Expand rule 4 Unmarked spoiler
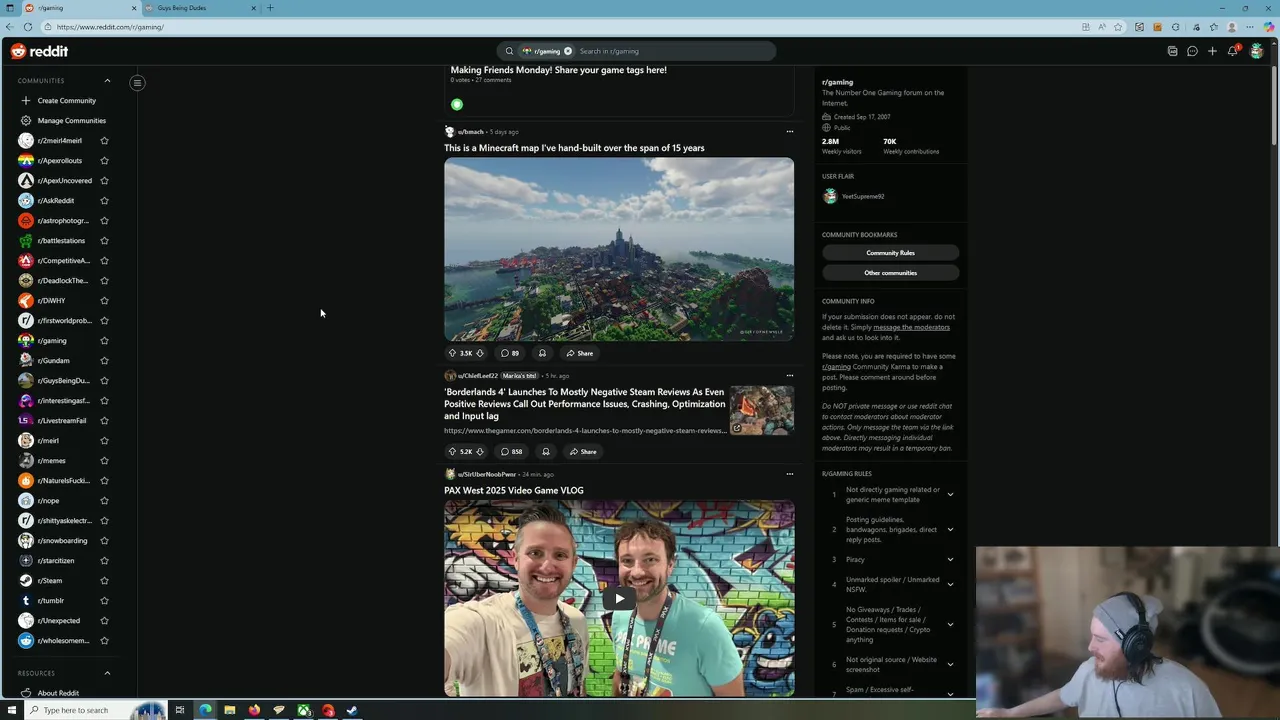The height and width of the screenshot is (720, 1280). pyautogui.click(x=950, y=584)
